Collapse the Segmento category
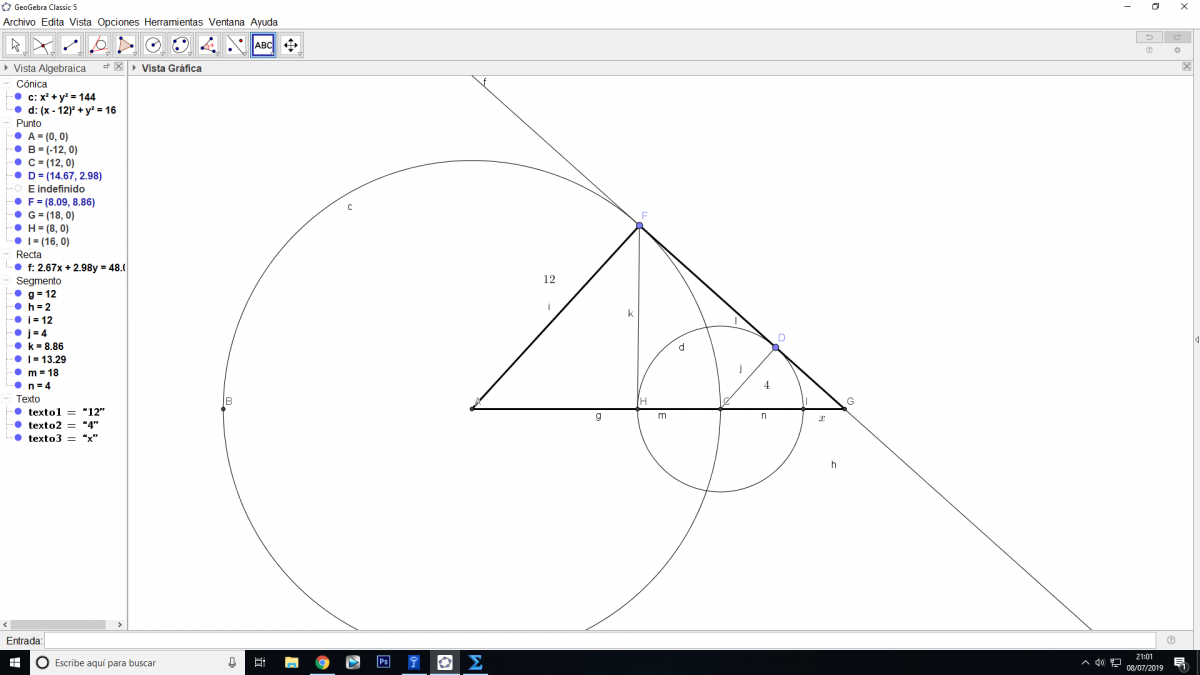The height and width of the screenshot is (675, 1200). coord(8,281)
